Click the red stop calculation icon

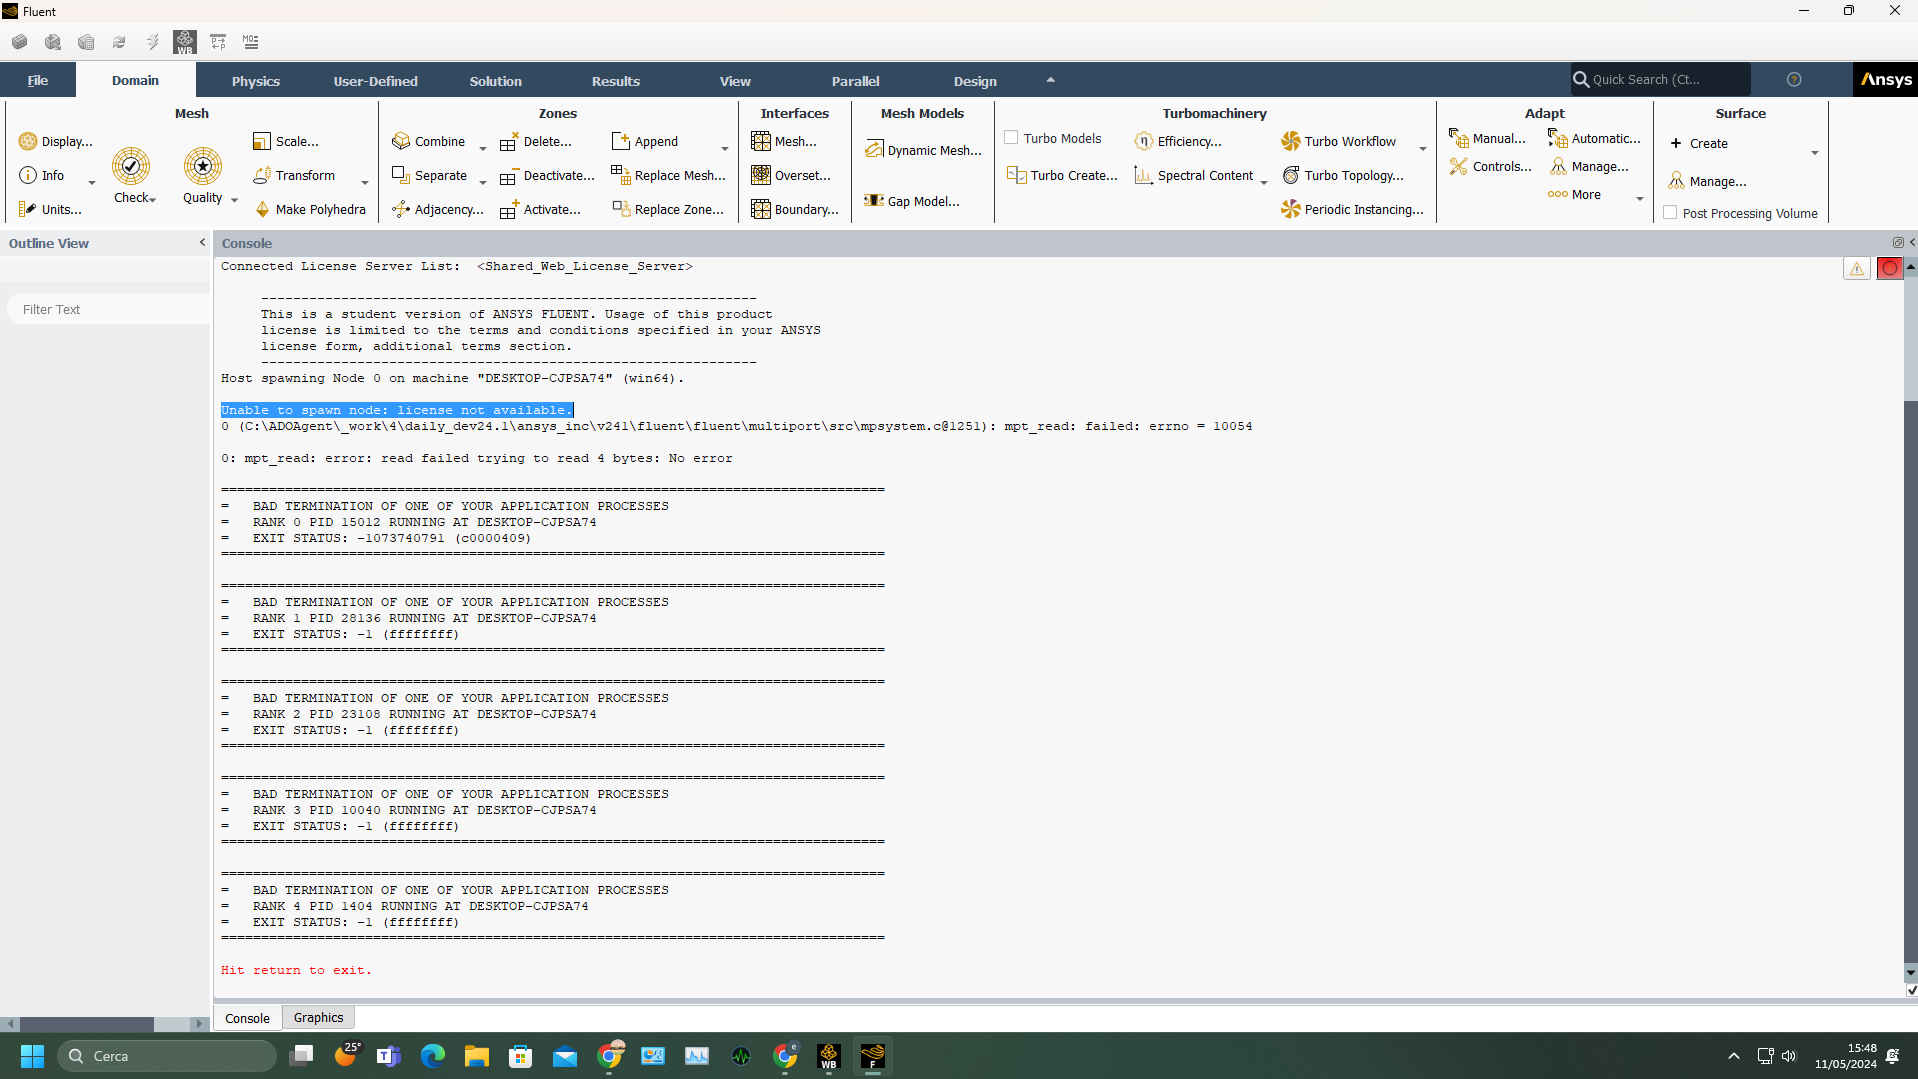pos(1889,268)
